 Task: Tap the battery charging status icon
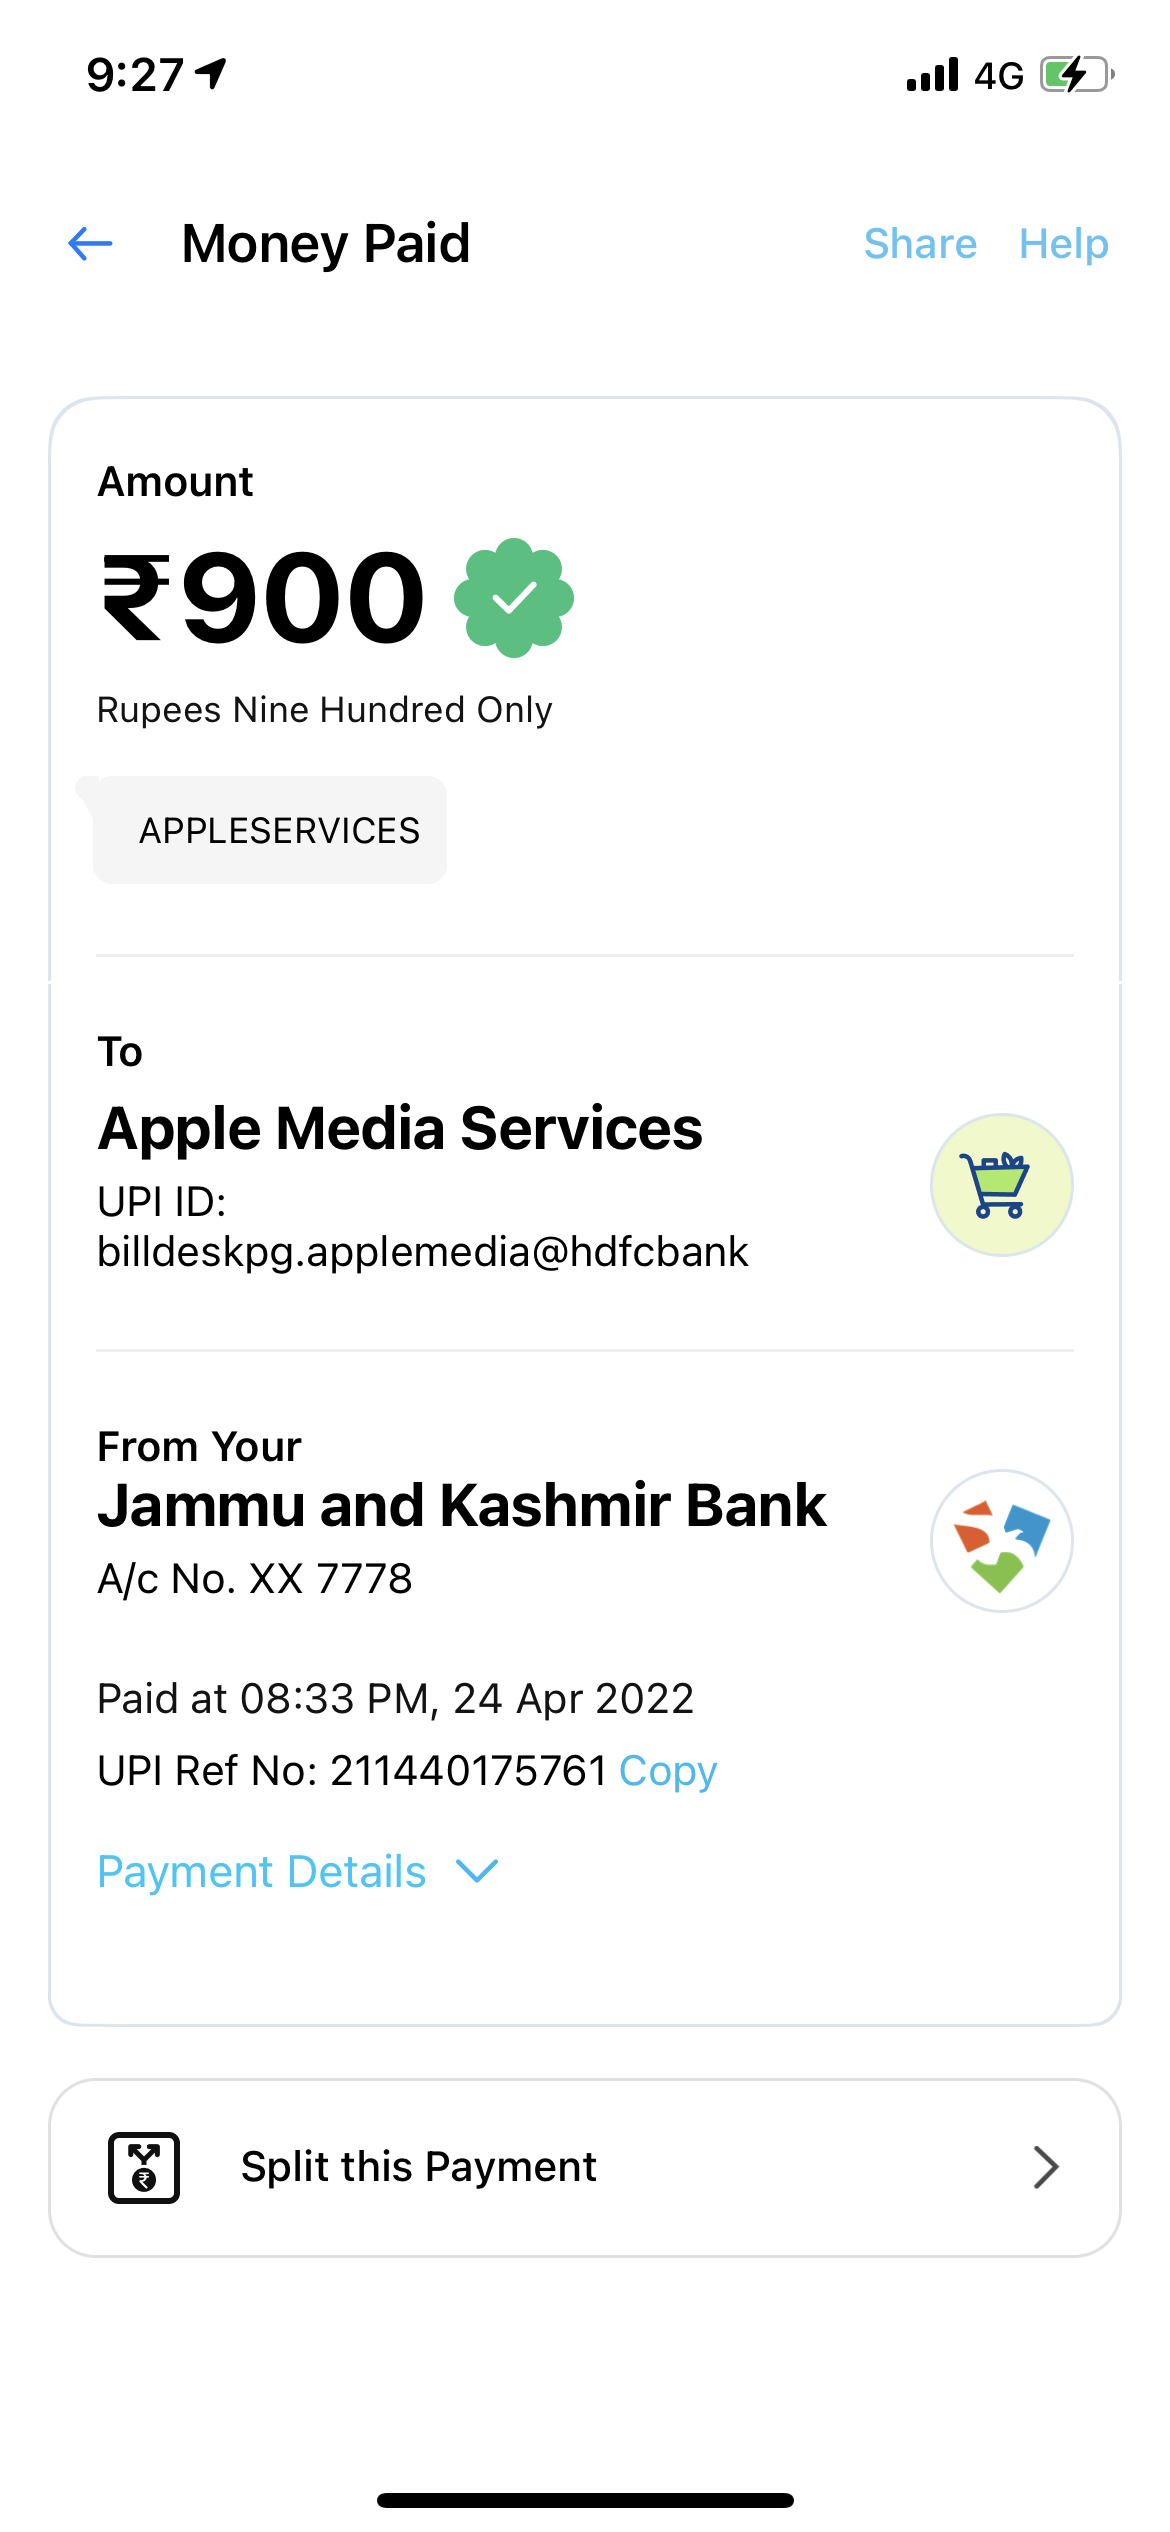pyautogui.click(x=1077, y=75)
